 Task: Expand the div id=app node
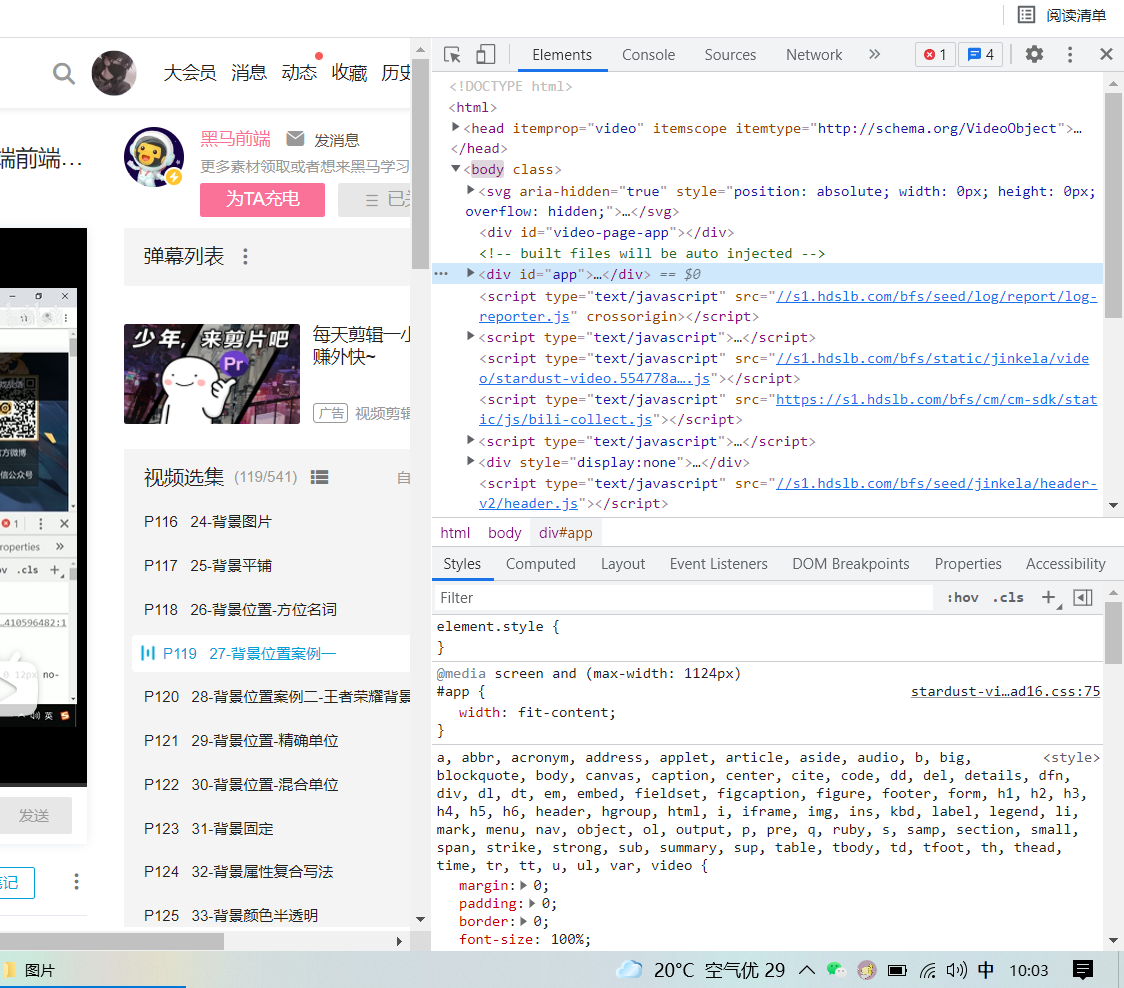(x=470, y=273)
